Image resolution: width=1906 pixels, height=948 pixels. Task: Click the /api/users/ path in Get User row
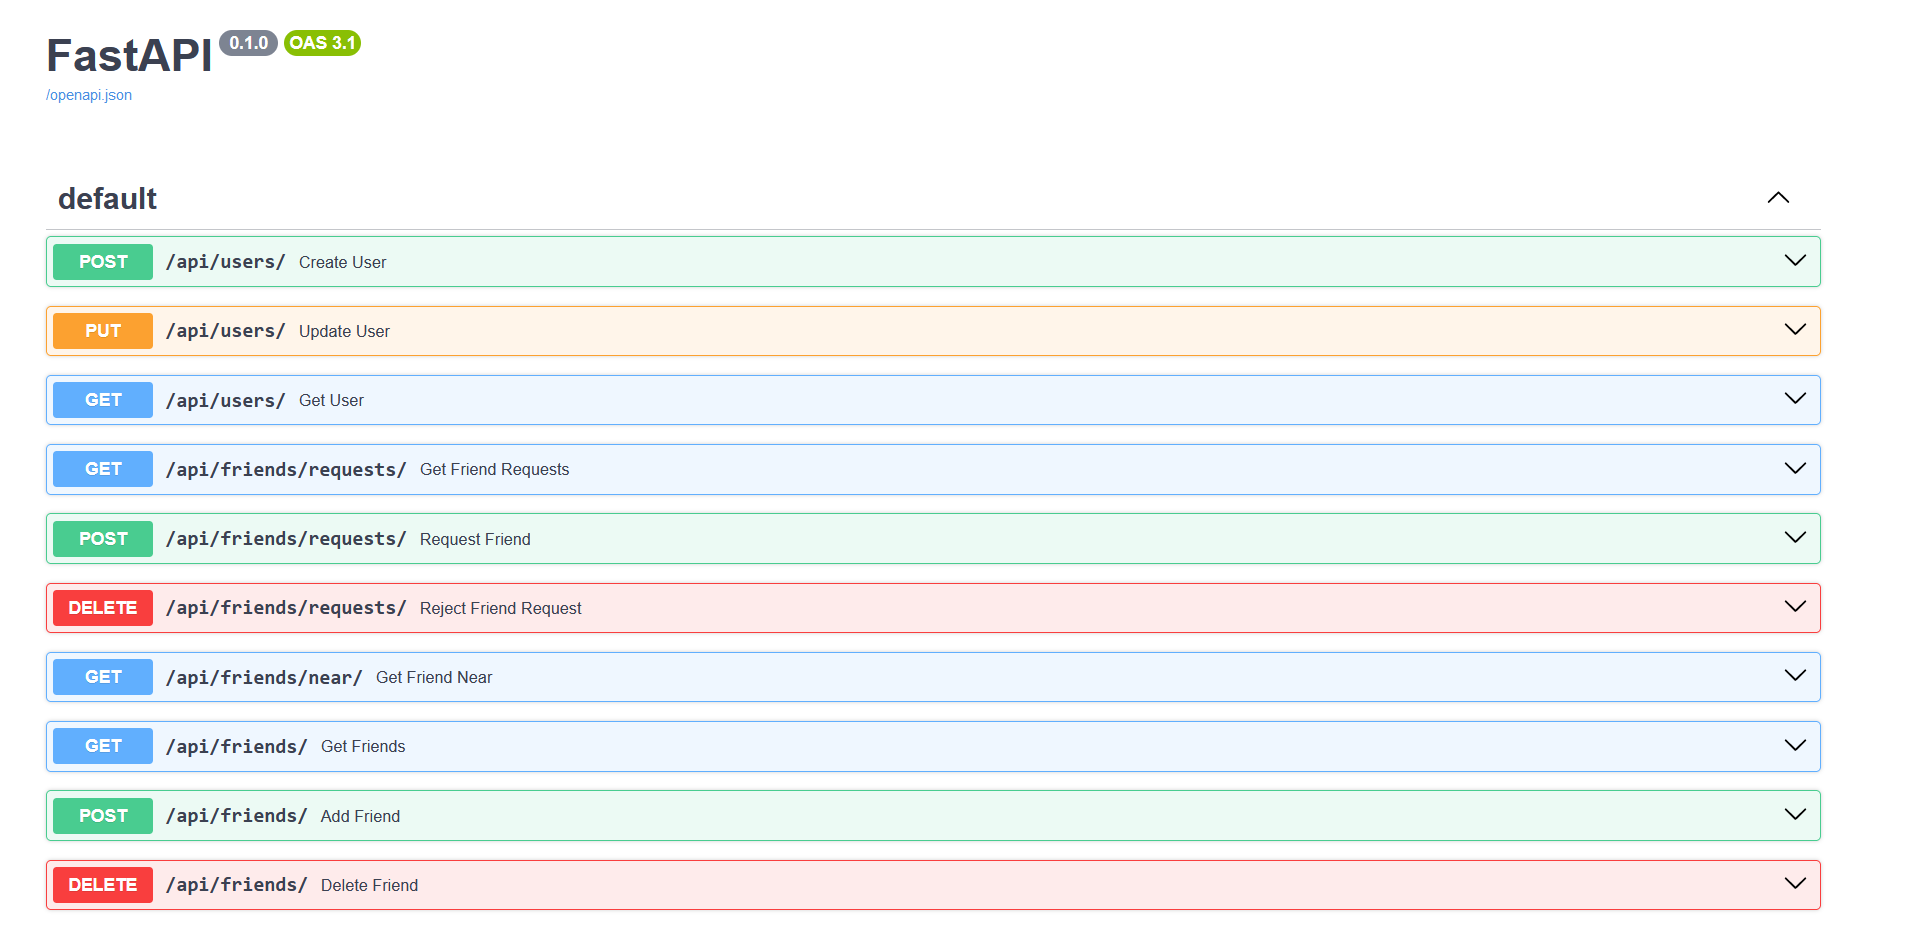coord(226,400)
